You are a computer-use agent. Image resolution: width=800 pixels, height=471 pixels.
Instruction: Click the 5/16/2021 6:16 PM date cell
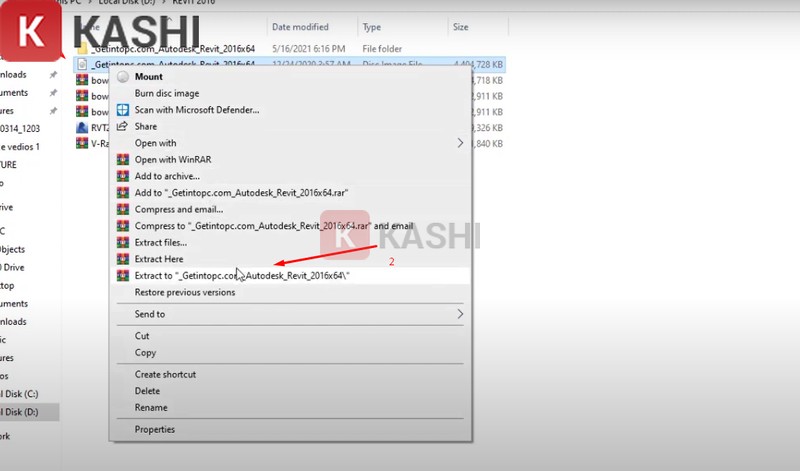(x=309, y=49)
